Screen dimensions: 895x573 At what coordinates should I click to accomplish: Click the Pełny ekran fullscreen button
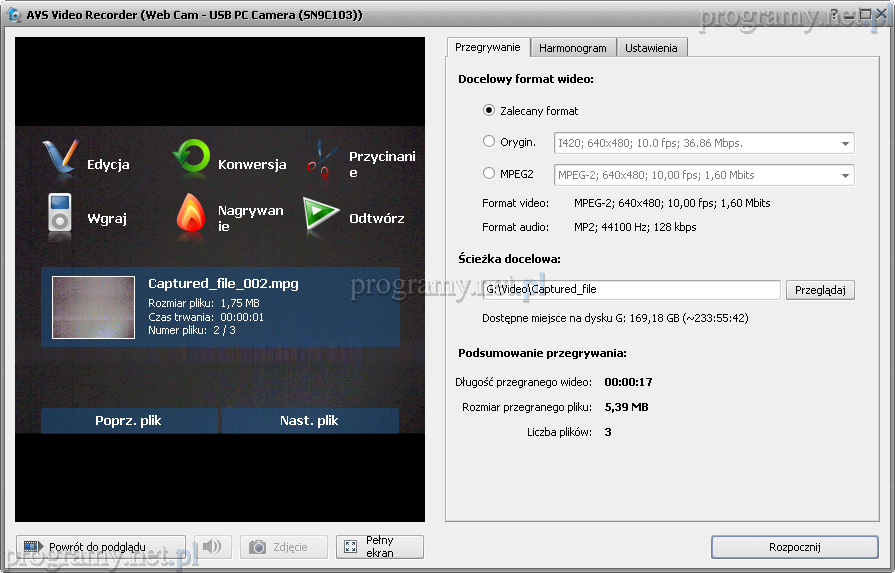pyautogui.click(x=380, y=547)
